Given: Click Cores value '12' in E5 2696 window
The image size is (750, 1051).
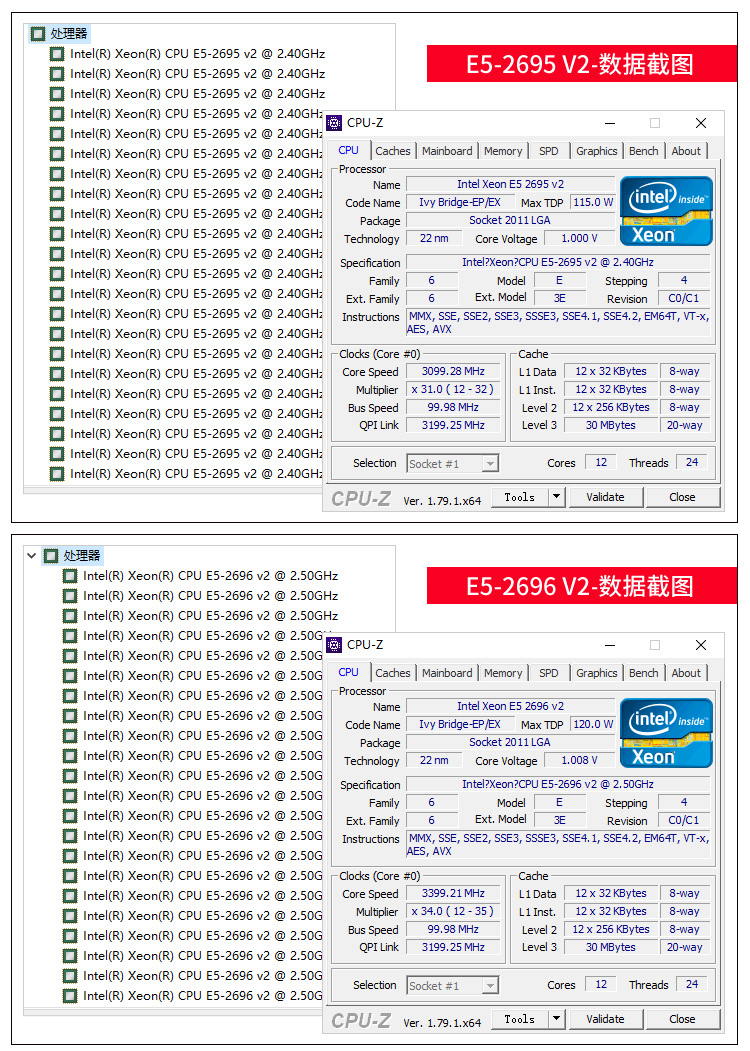Looking at the screenshot, I should (601, 985).
